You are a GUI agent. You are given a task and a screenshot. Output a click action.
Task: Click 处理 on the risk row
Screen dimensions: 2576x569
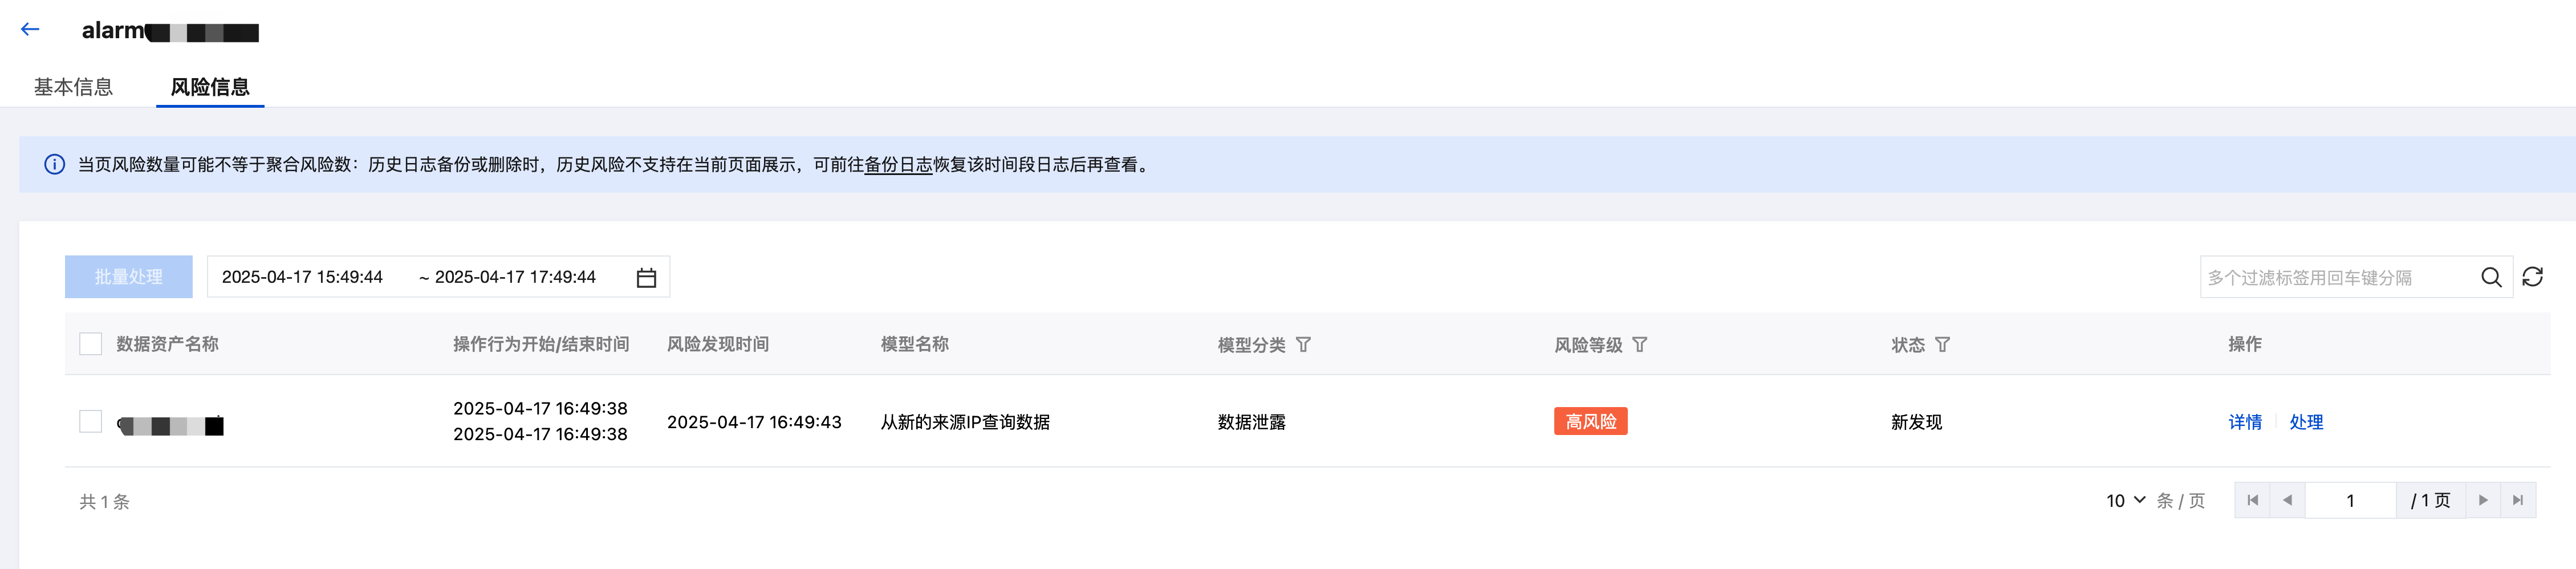tap(2306, 422)
